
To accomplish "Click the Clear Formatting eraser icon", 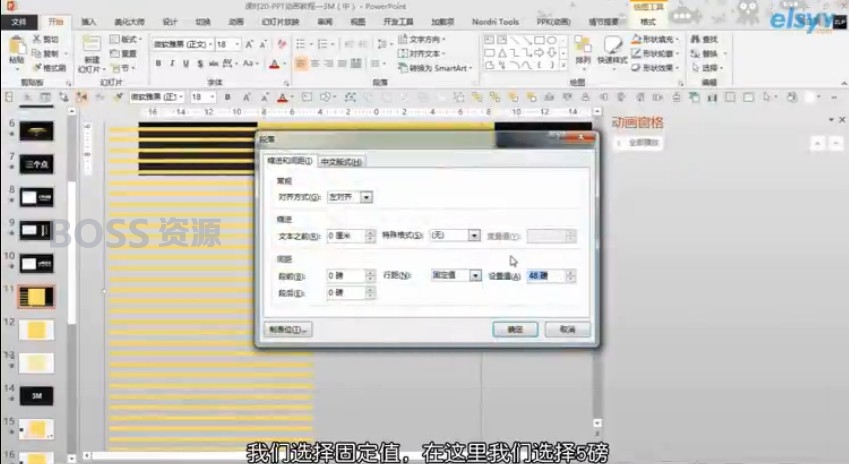I will tap(282, 44).
